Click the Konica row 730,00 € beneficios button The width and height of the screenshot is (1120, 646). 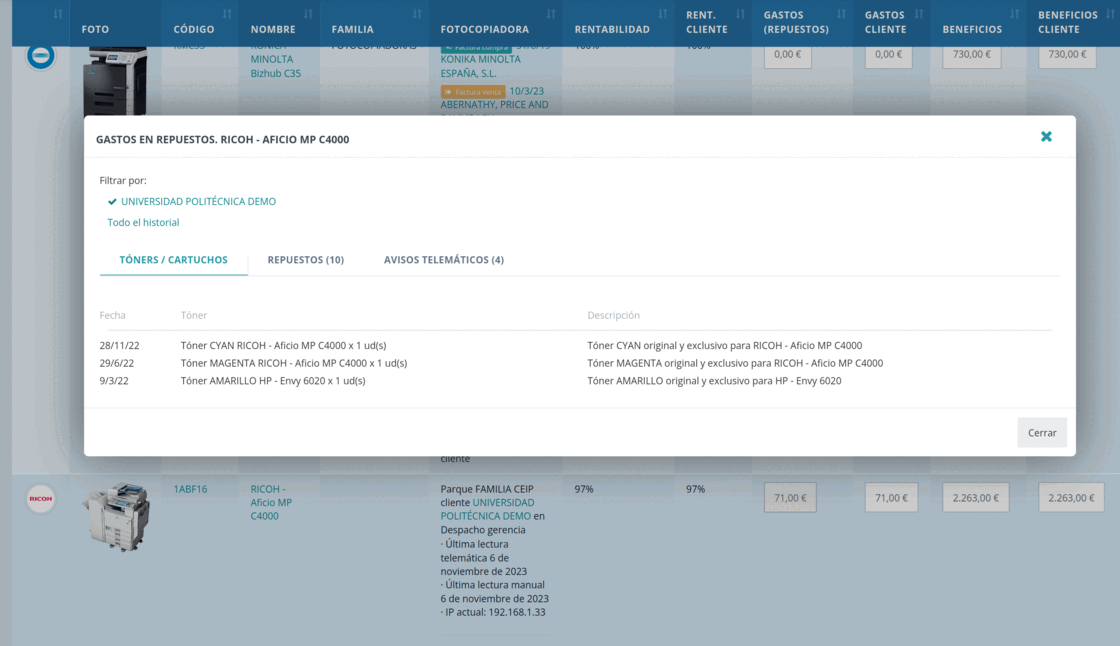click(x=971, y=56)
